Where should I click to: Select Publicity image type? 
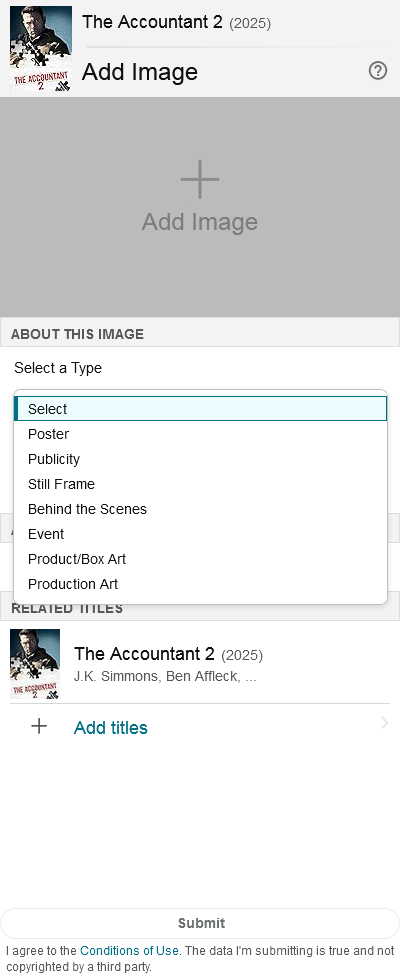[x=200, y=459]
